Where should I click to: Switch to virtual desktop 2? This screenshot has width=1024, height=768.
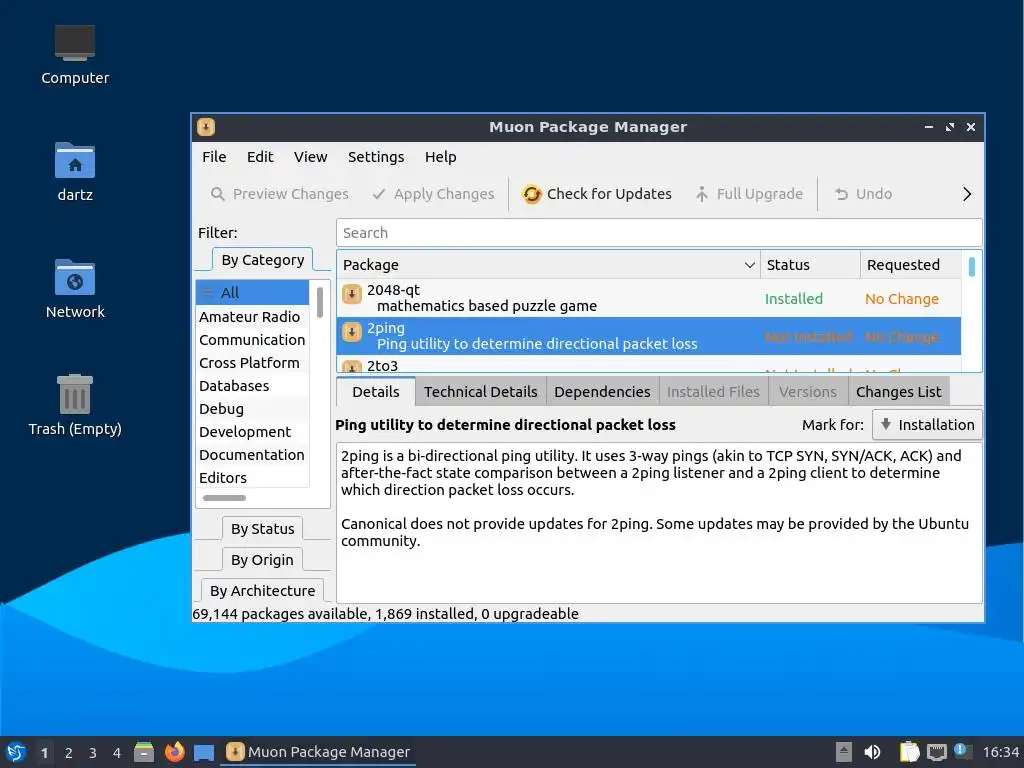(x=69, y=752)
